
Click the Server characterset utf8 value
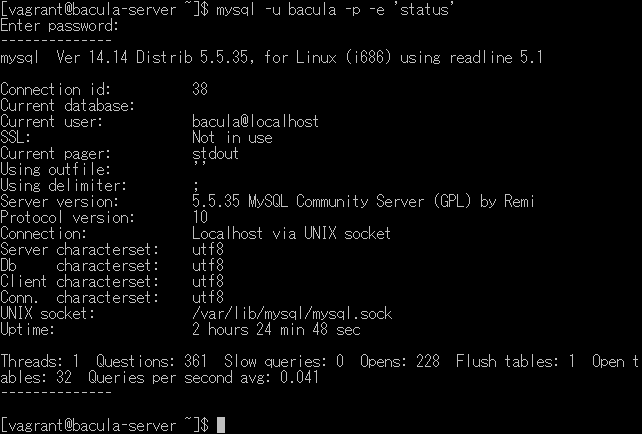pyautogui.click(x=208, y=249)
